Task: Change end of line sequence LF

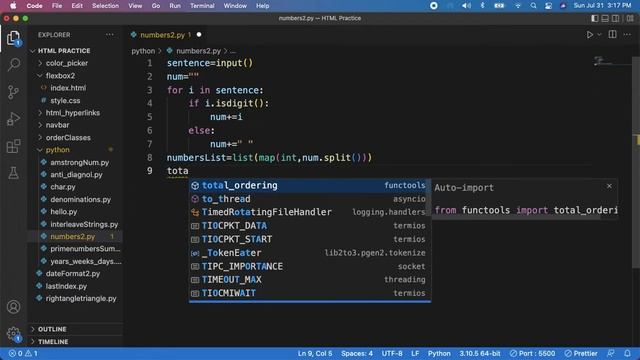Action: click(x=415, y=353)
